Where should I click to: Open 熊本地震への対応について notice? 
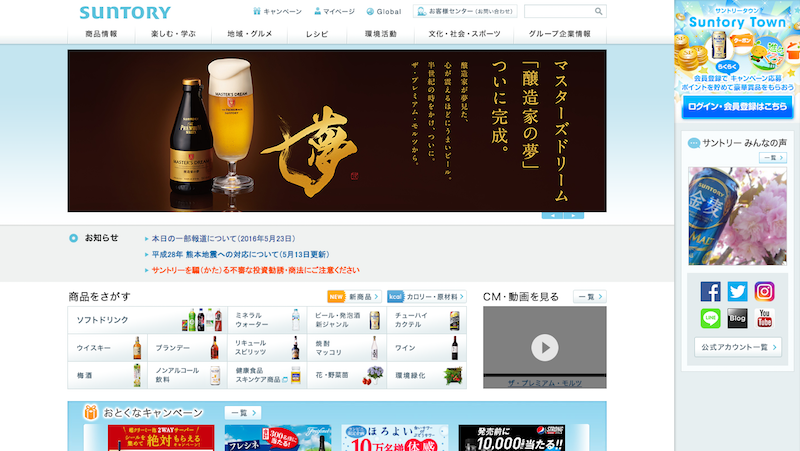[240, 254]
